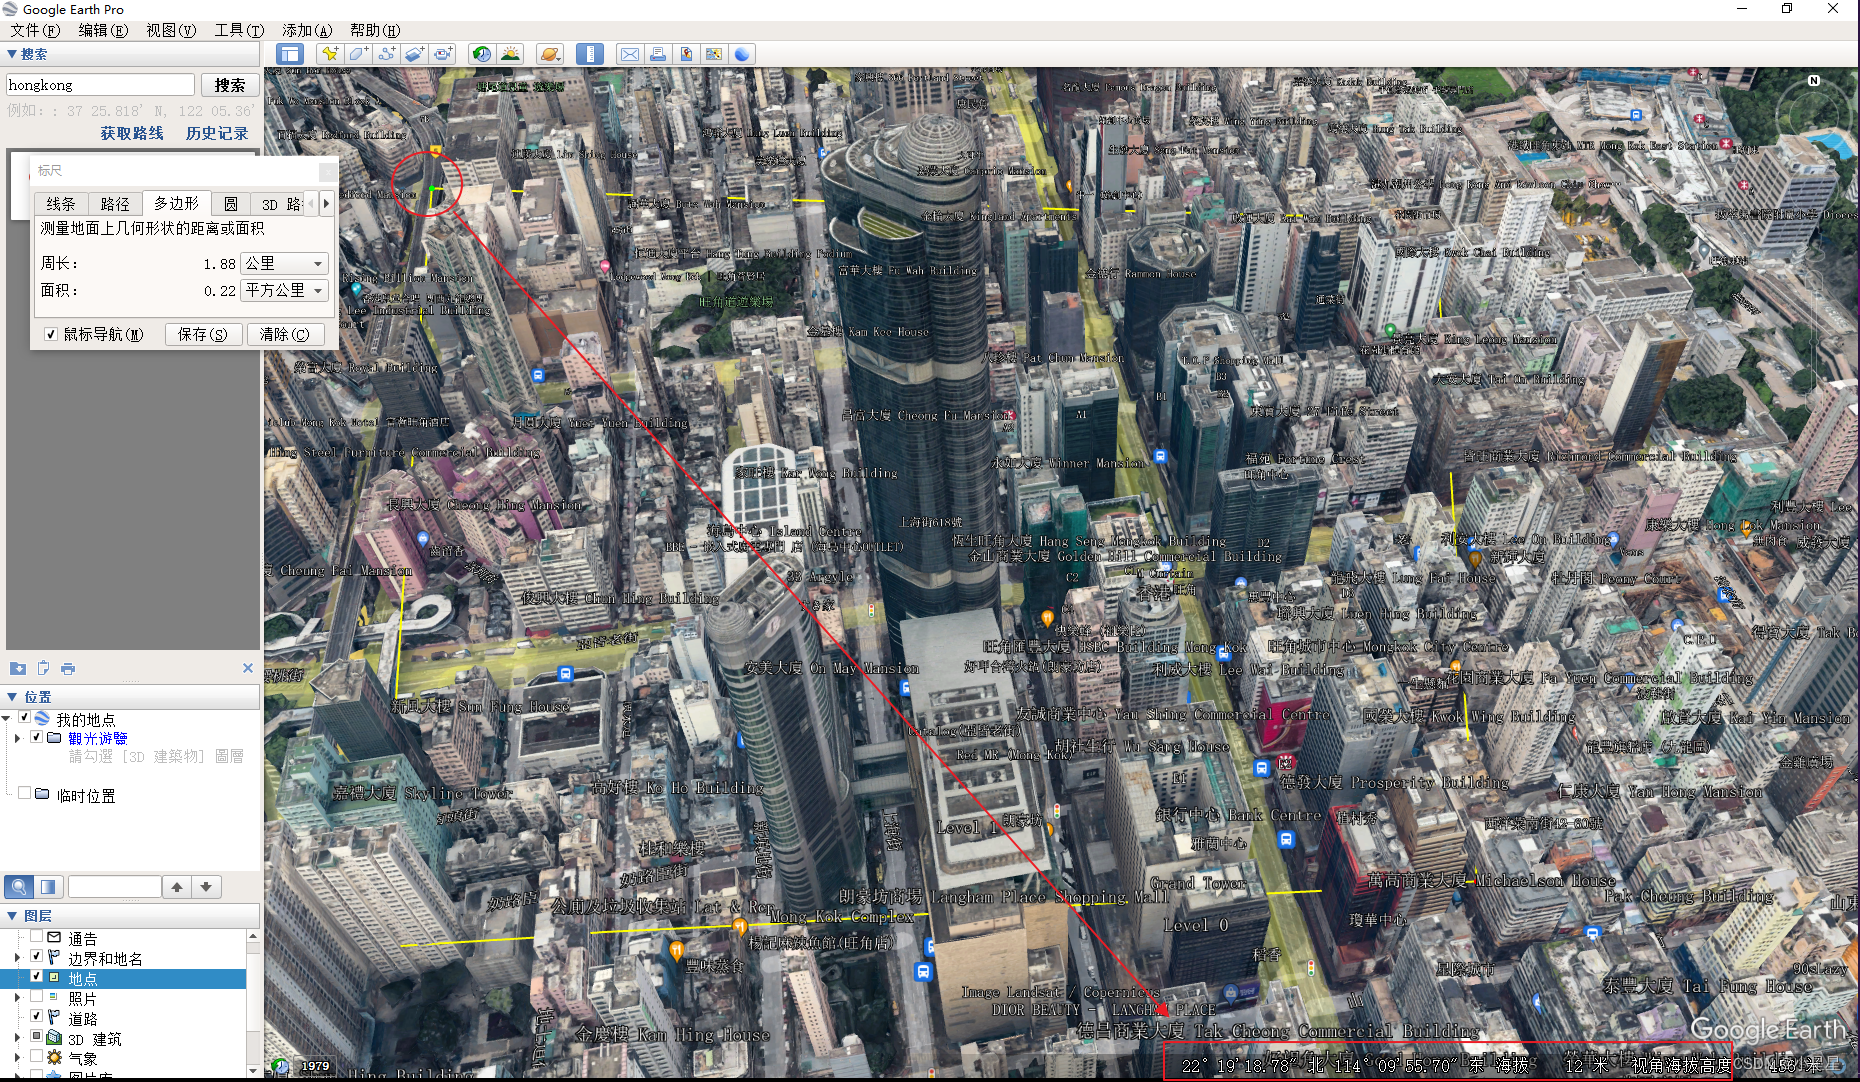Open the 历史记录 link
Viewport: 1860px width, 1082px height.
(x=217, y=133)
